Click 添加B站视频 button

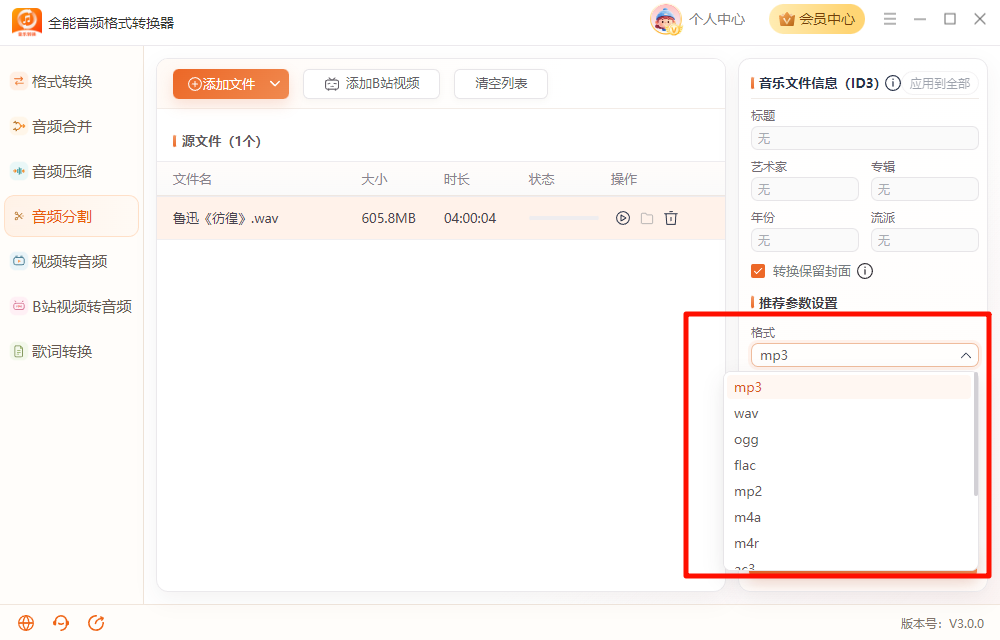pyautogui.click(x=371, y=84)
